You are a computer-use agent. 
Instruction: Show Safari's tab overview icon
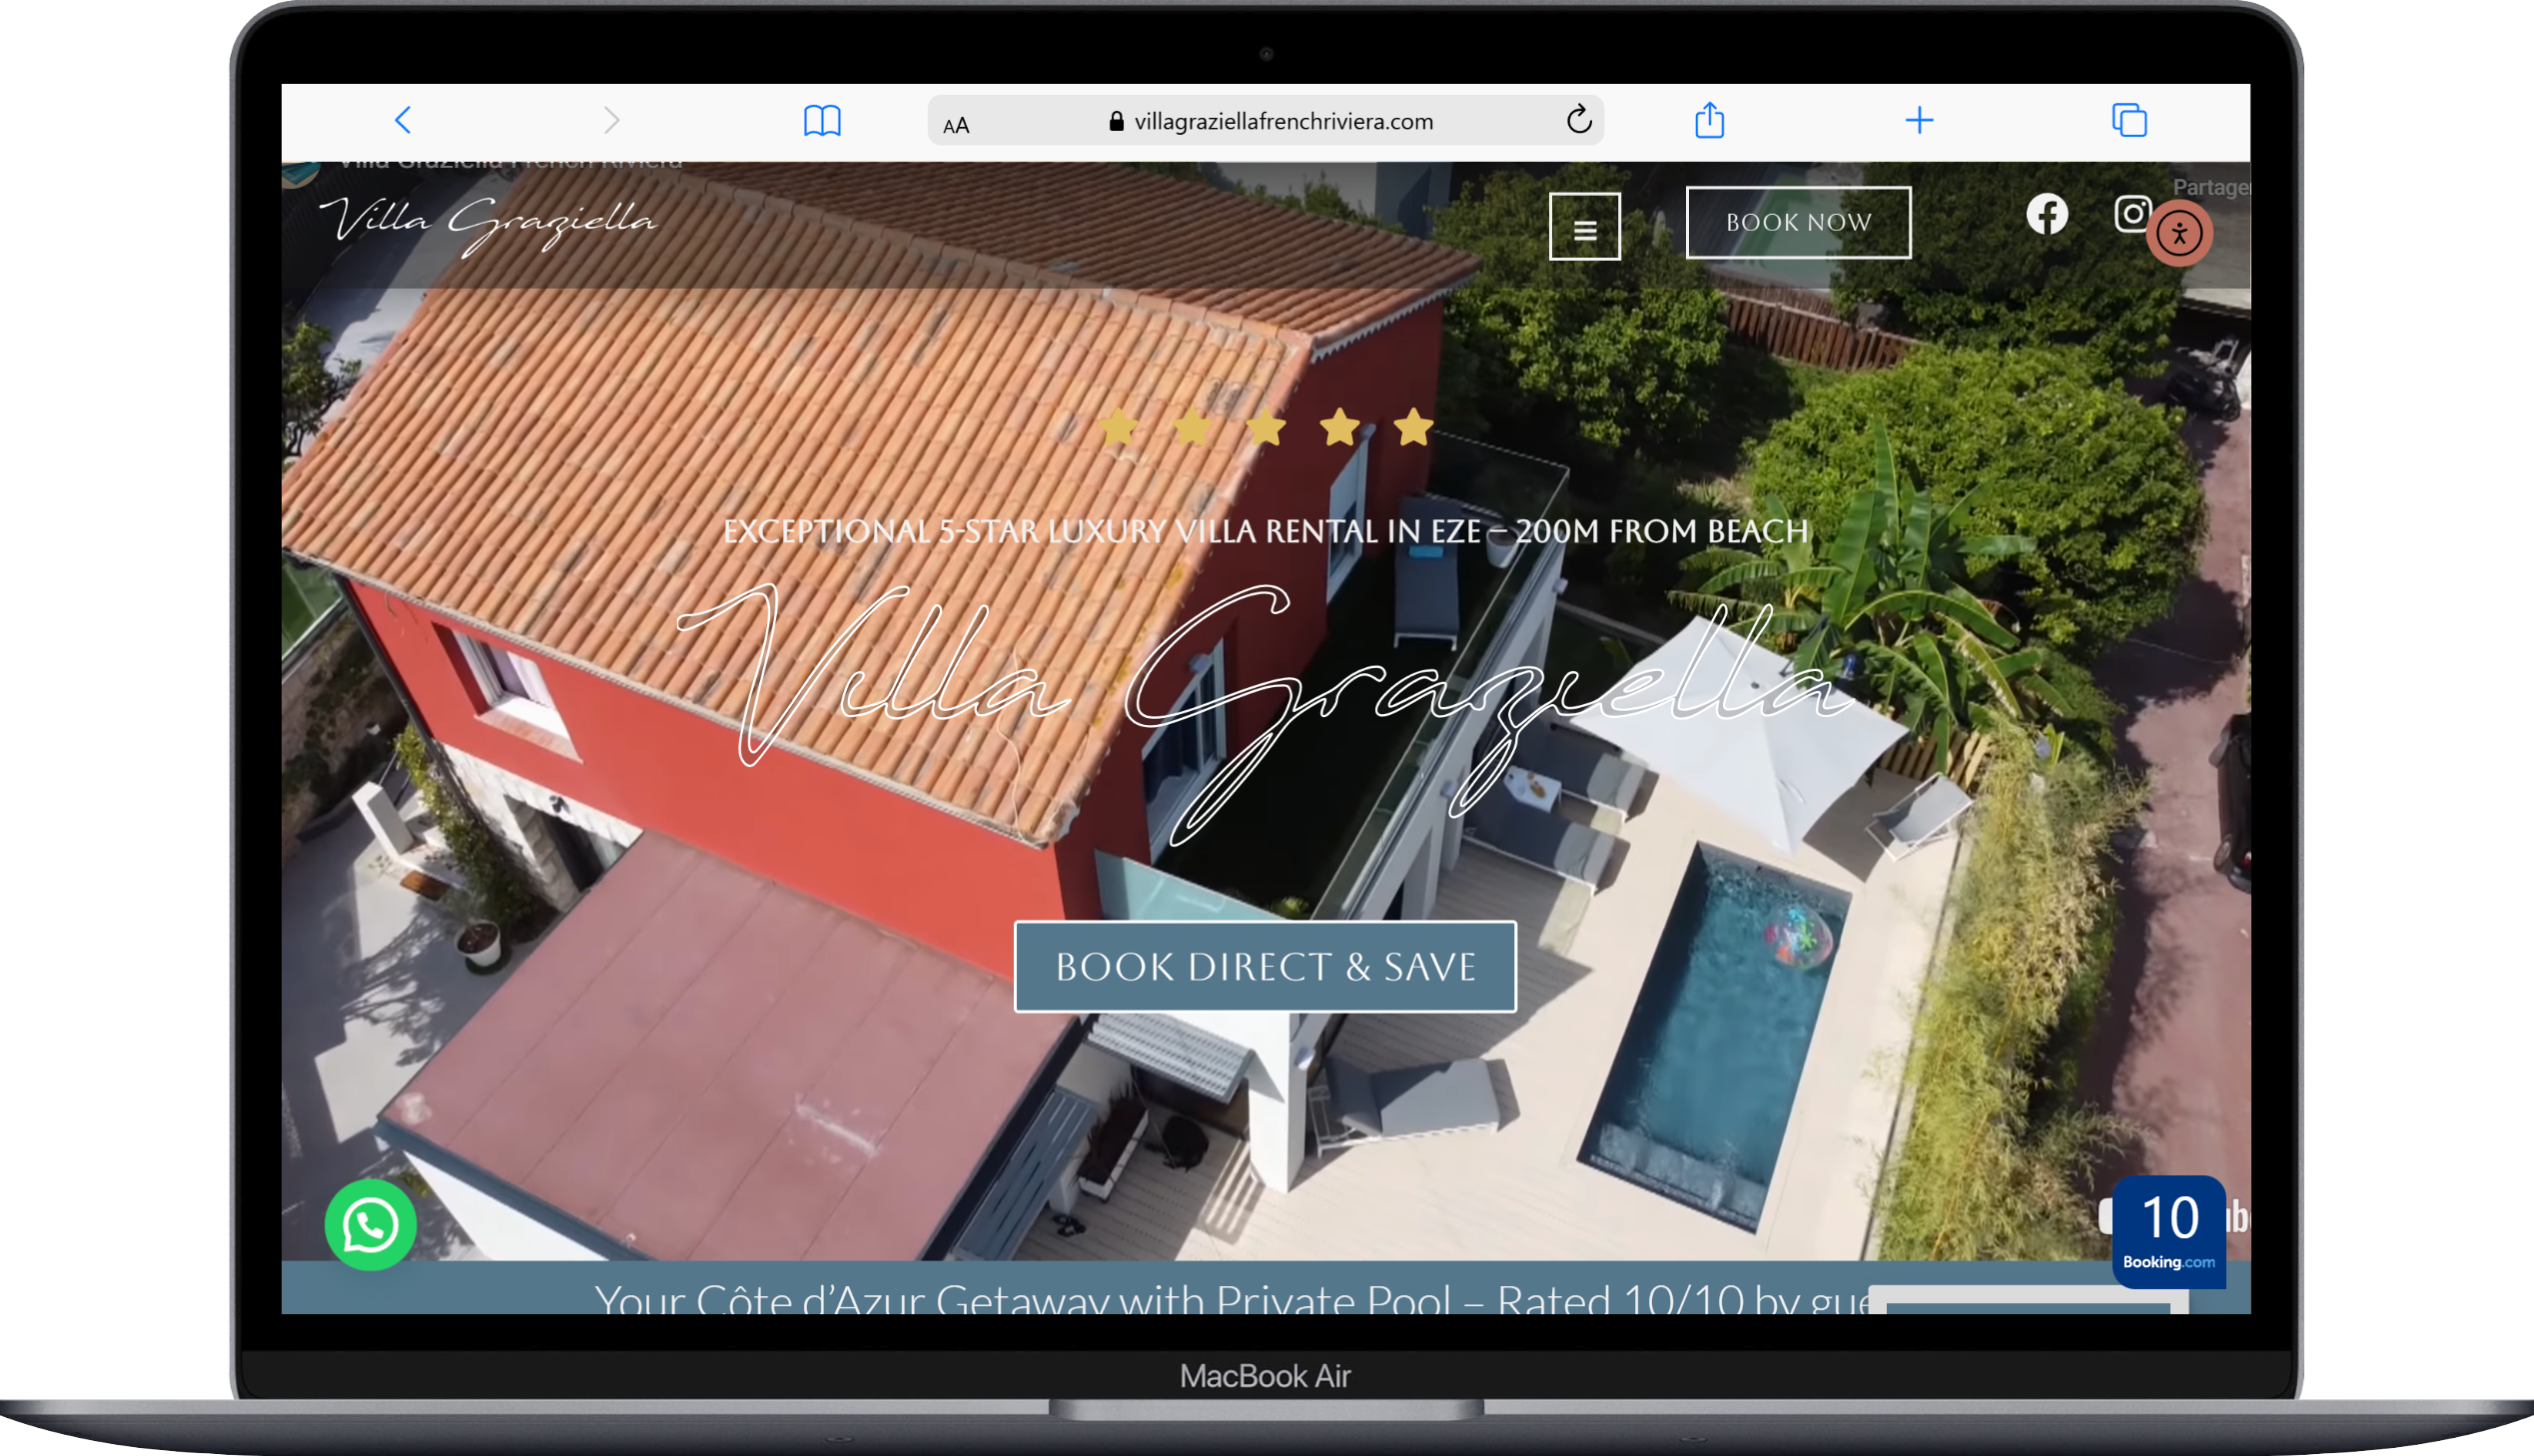[x=2130, y=120]
